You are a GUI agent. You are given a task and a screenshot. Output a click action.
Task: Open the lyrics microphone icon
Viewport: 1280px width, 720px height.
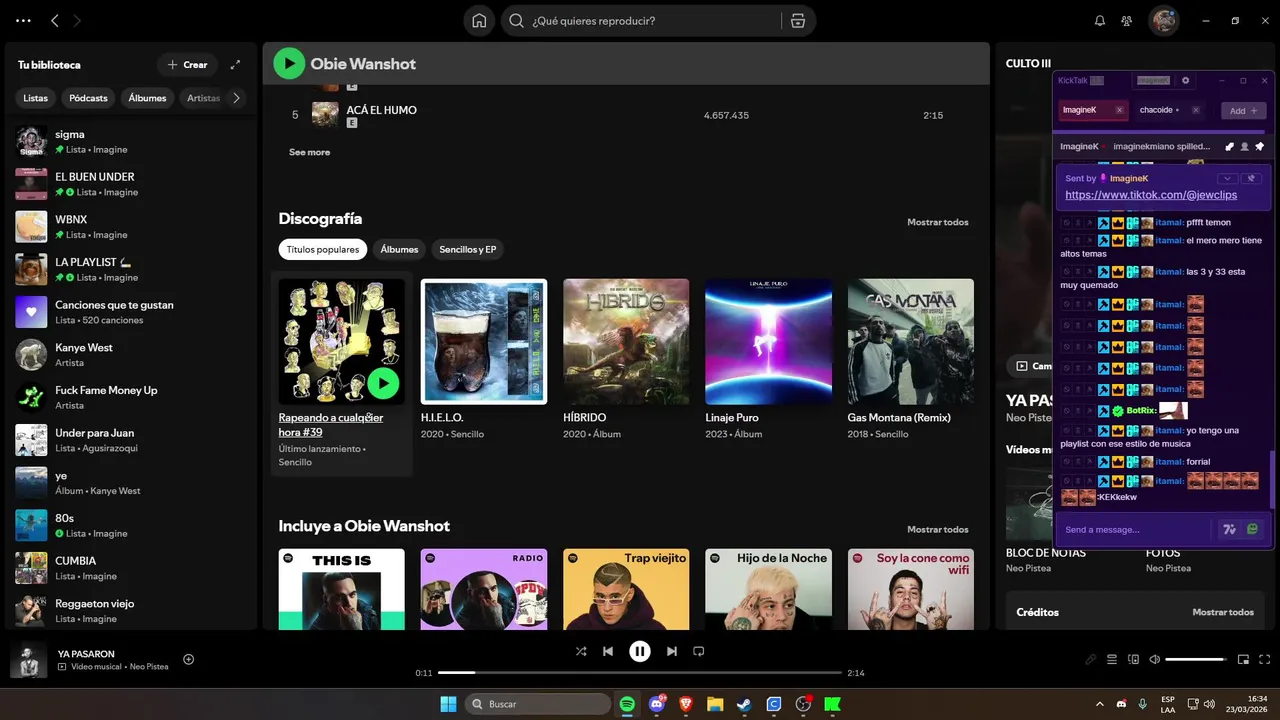click(1091, 660)
